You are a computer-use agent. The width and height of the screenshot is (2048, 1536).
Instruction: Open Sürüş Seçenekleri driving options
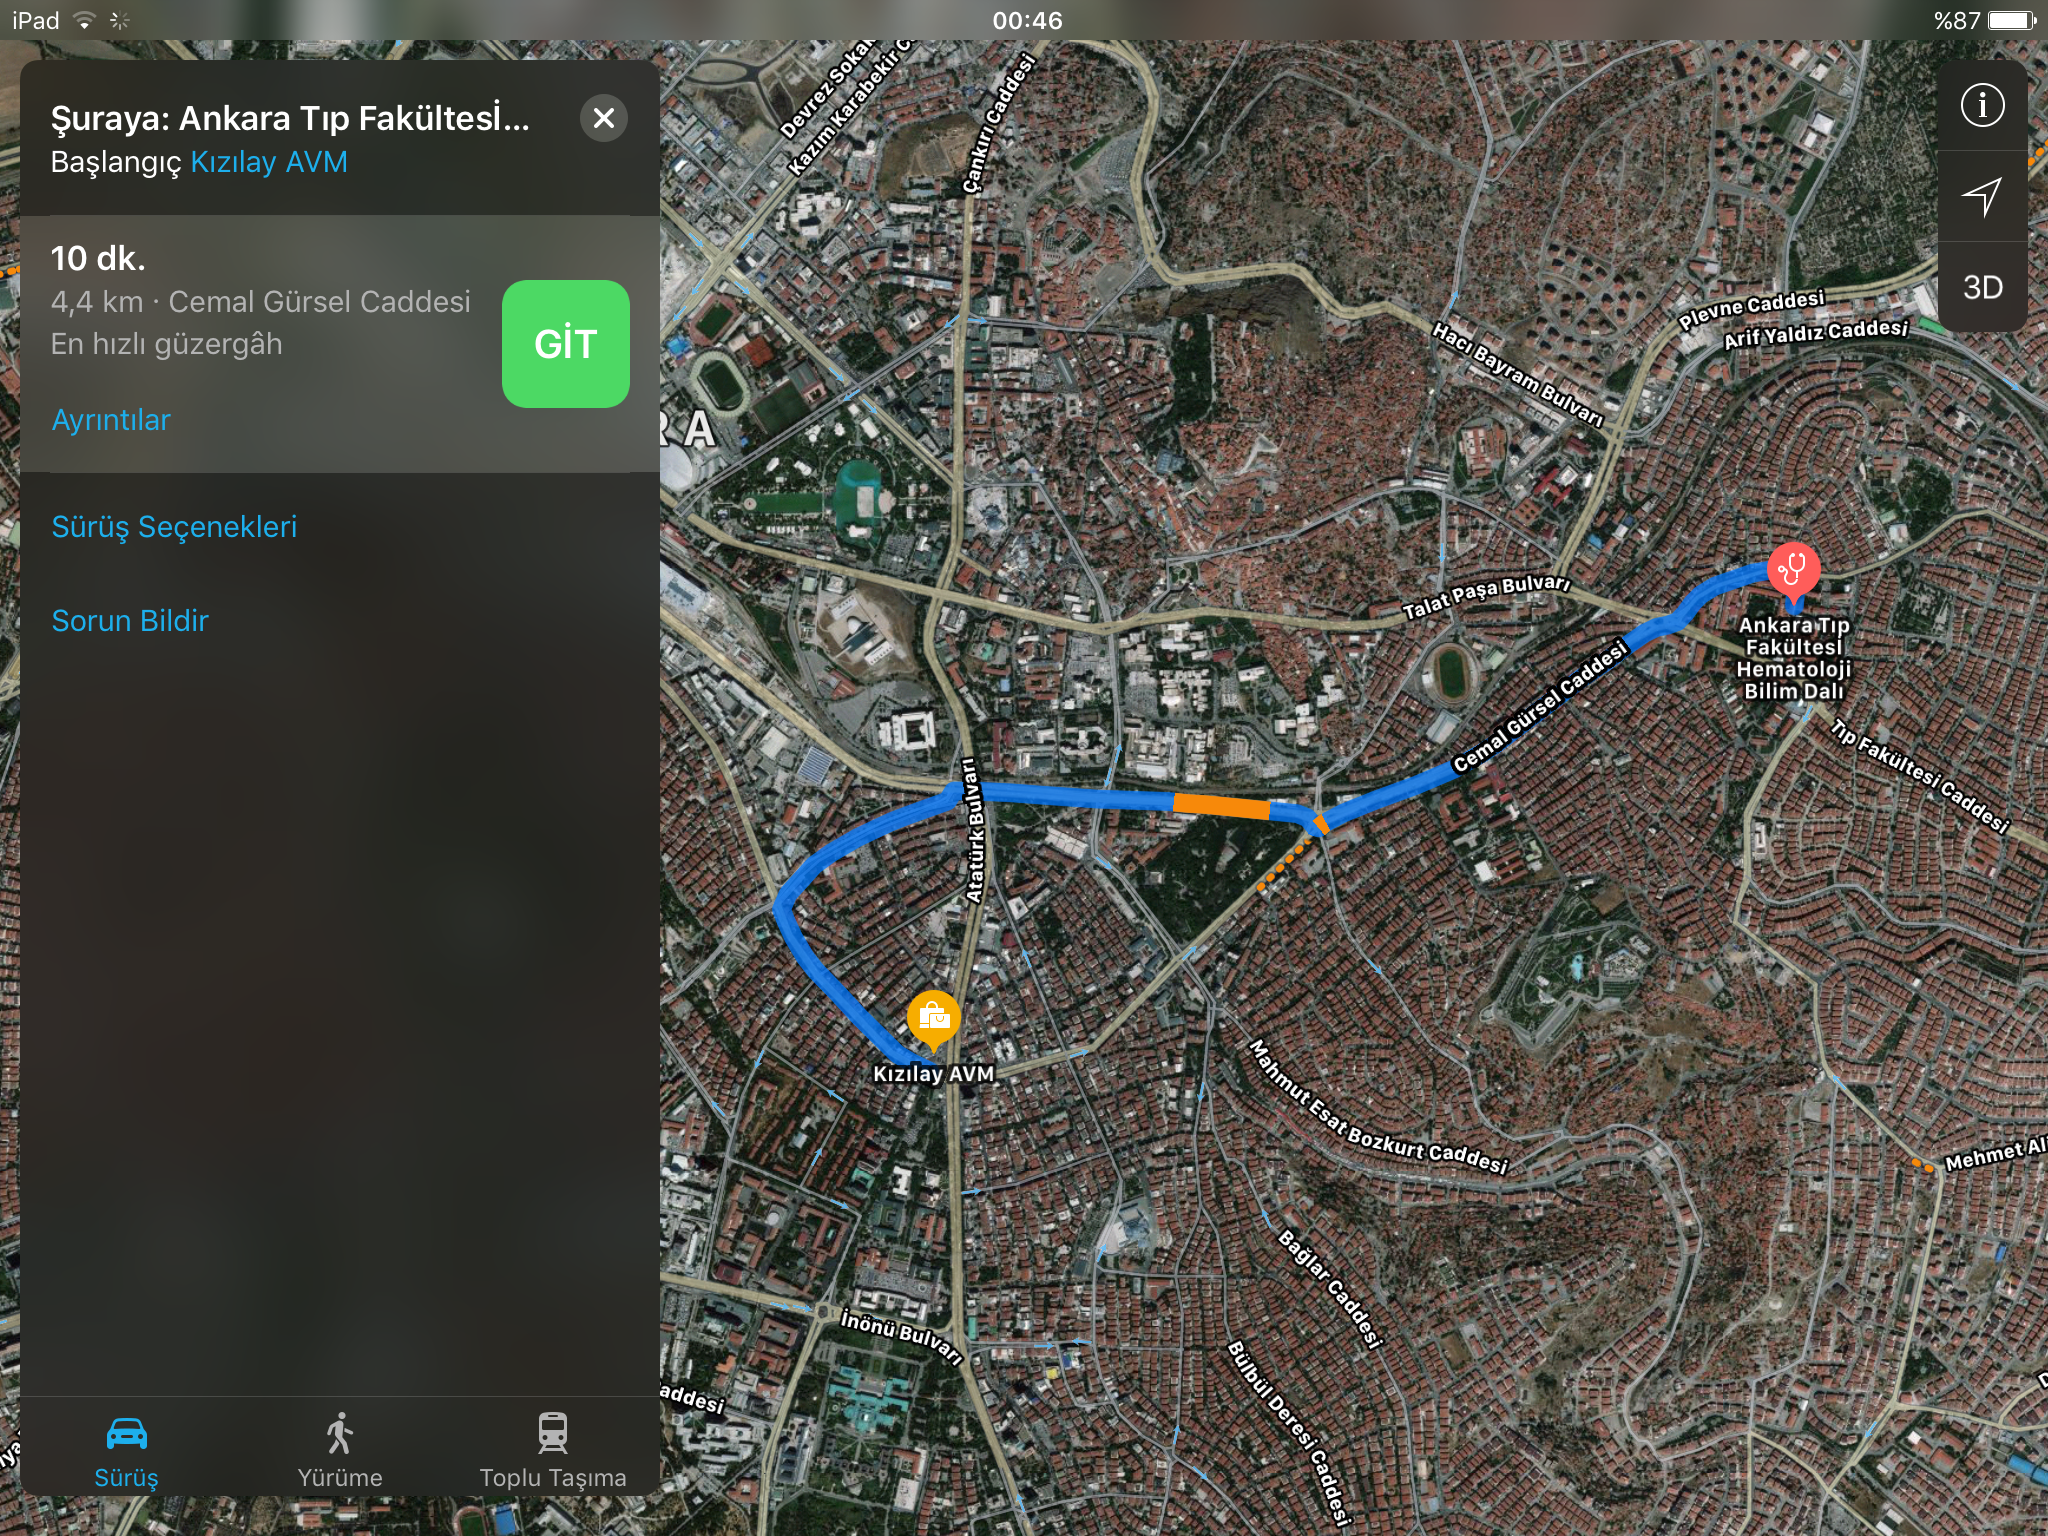tap(174, 527)
